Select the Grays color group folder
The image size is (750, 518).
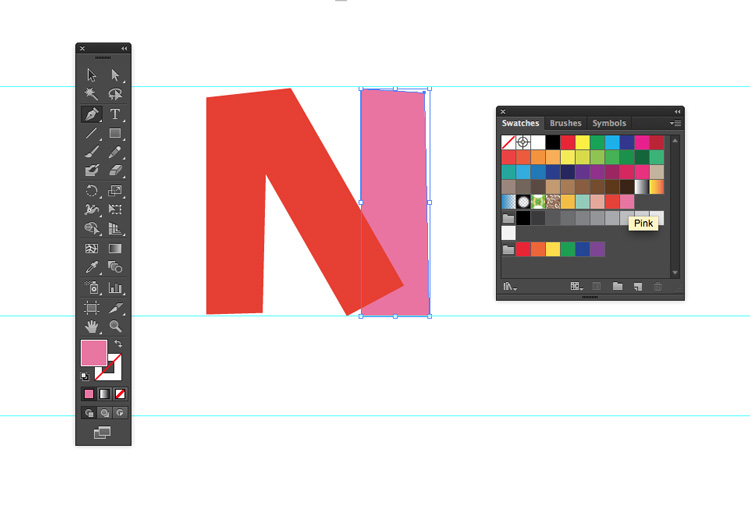pos(508,218)
